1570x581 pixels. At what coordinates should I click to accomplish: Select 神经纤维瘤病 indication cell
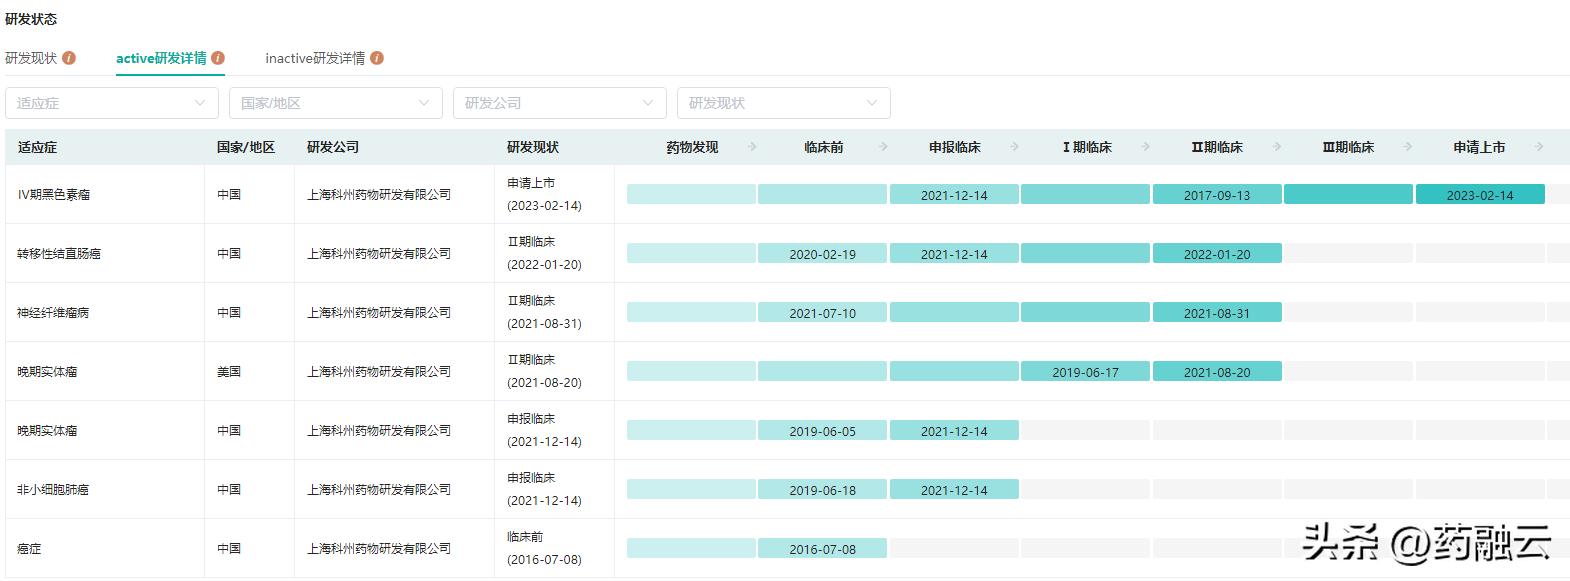pyautogui.click(x=53, y=313)
